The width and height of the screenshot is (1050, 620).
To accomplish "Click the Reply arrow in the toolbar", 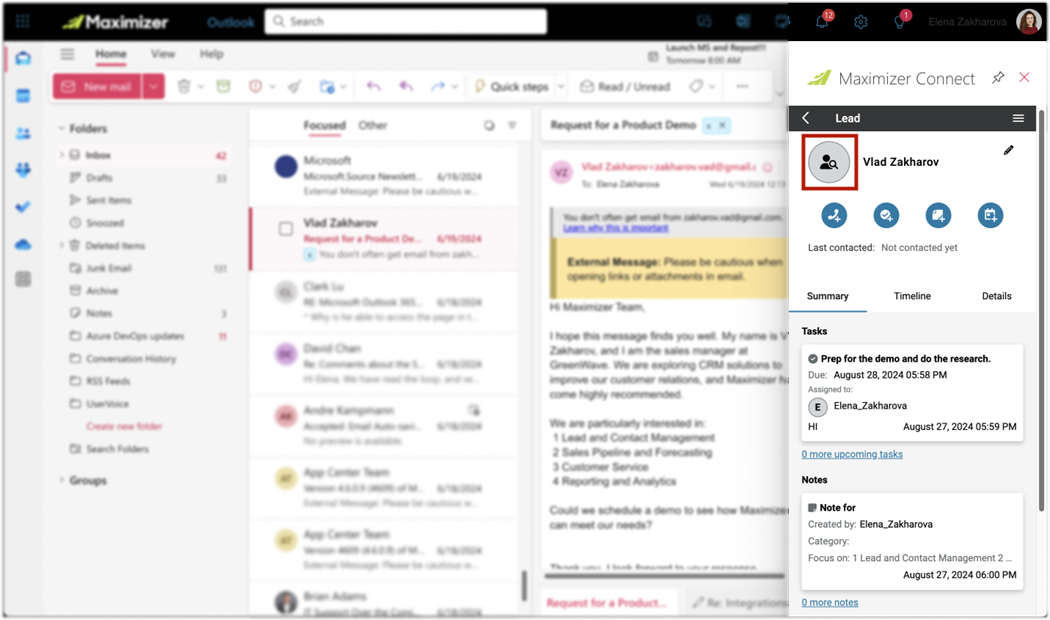I will tap(374, 86).
